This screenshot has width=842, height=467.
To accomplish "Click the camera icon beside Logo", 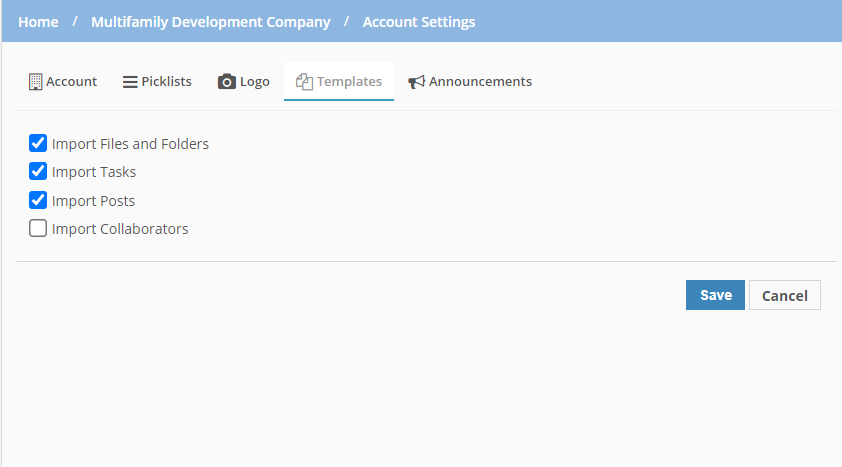I will (227, 82).
